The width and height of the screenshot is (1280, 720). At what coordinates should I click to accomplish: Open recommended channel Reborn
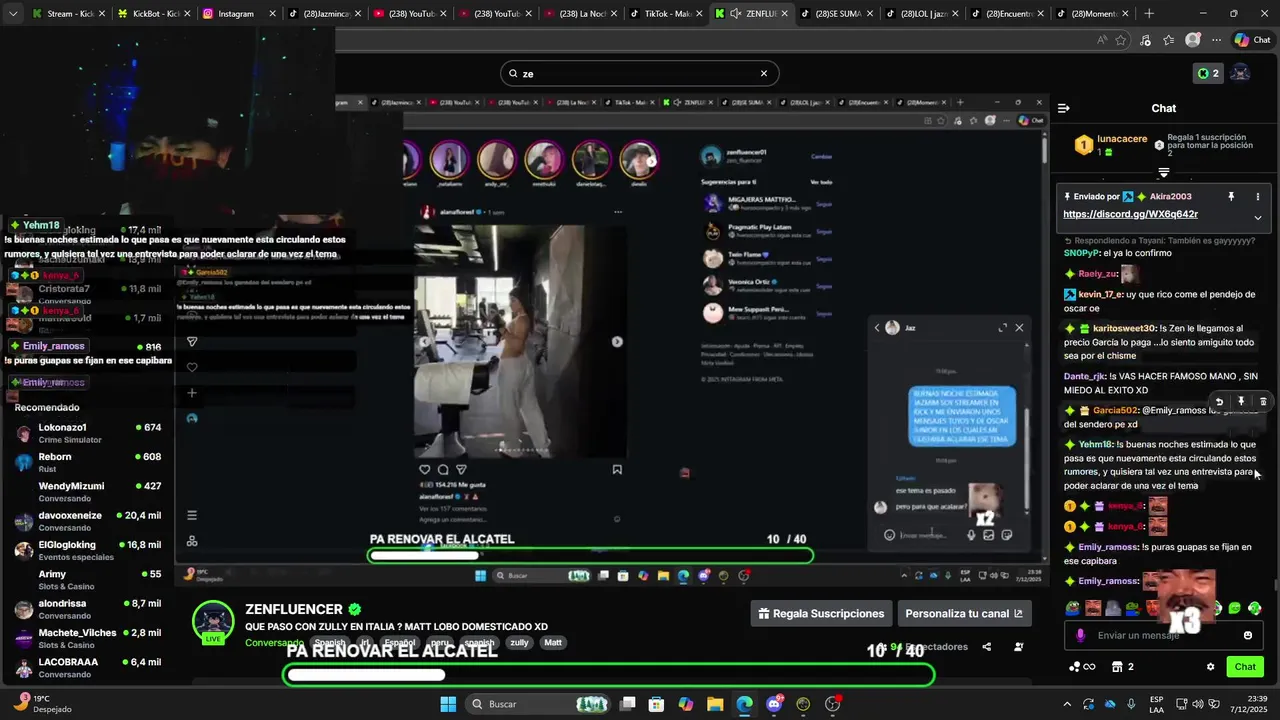click(x=88, y=462)
